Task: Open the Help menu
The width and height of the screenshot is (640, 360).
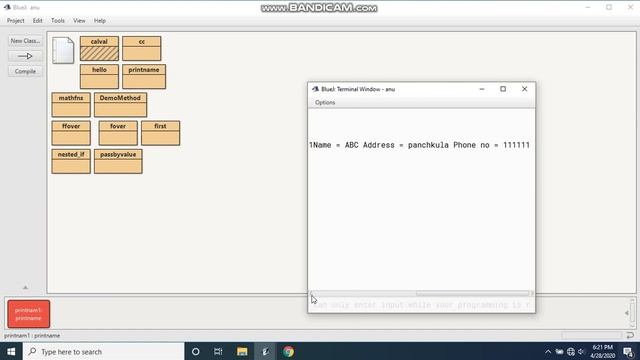Action: click(100, 21)
